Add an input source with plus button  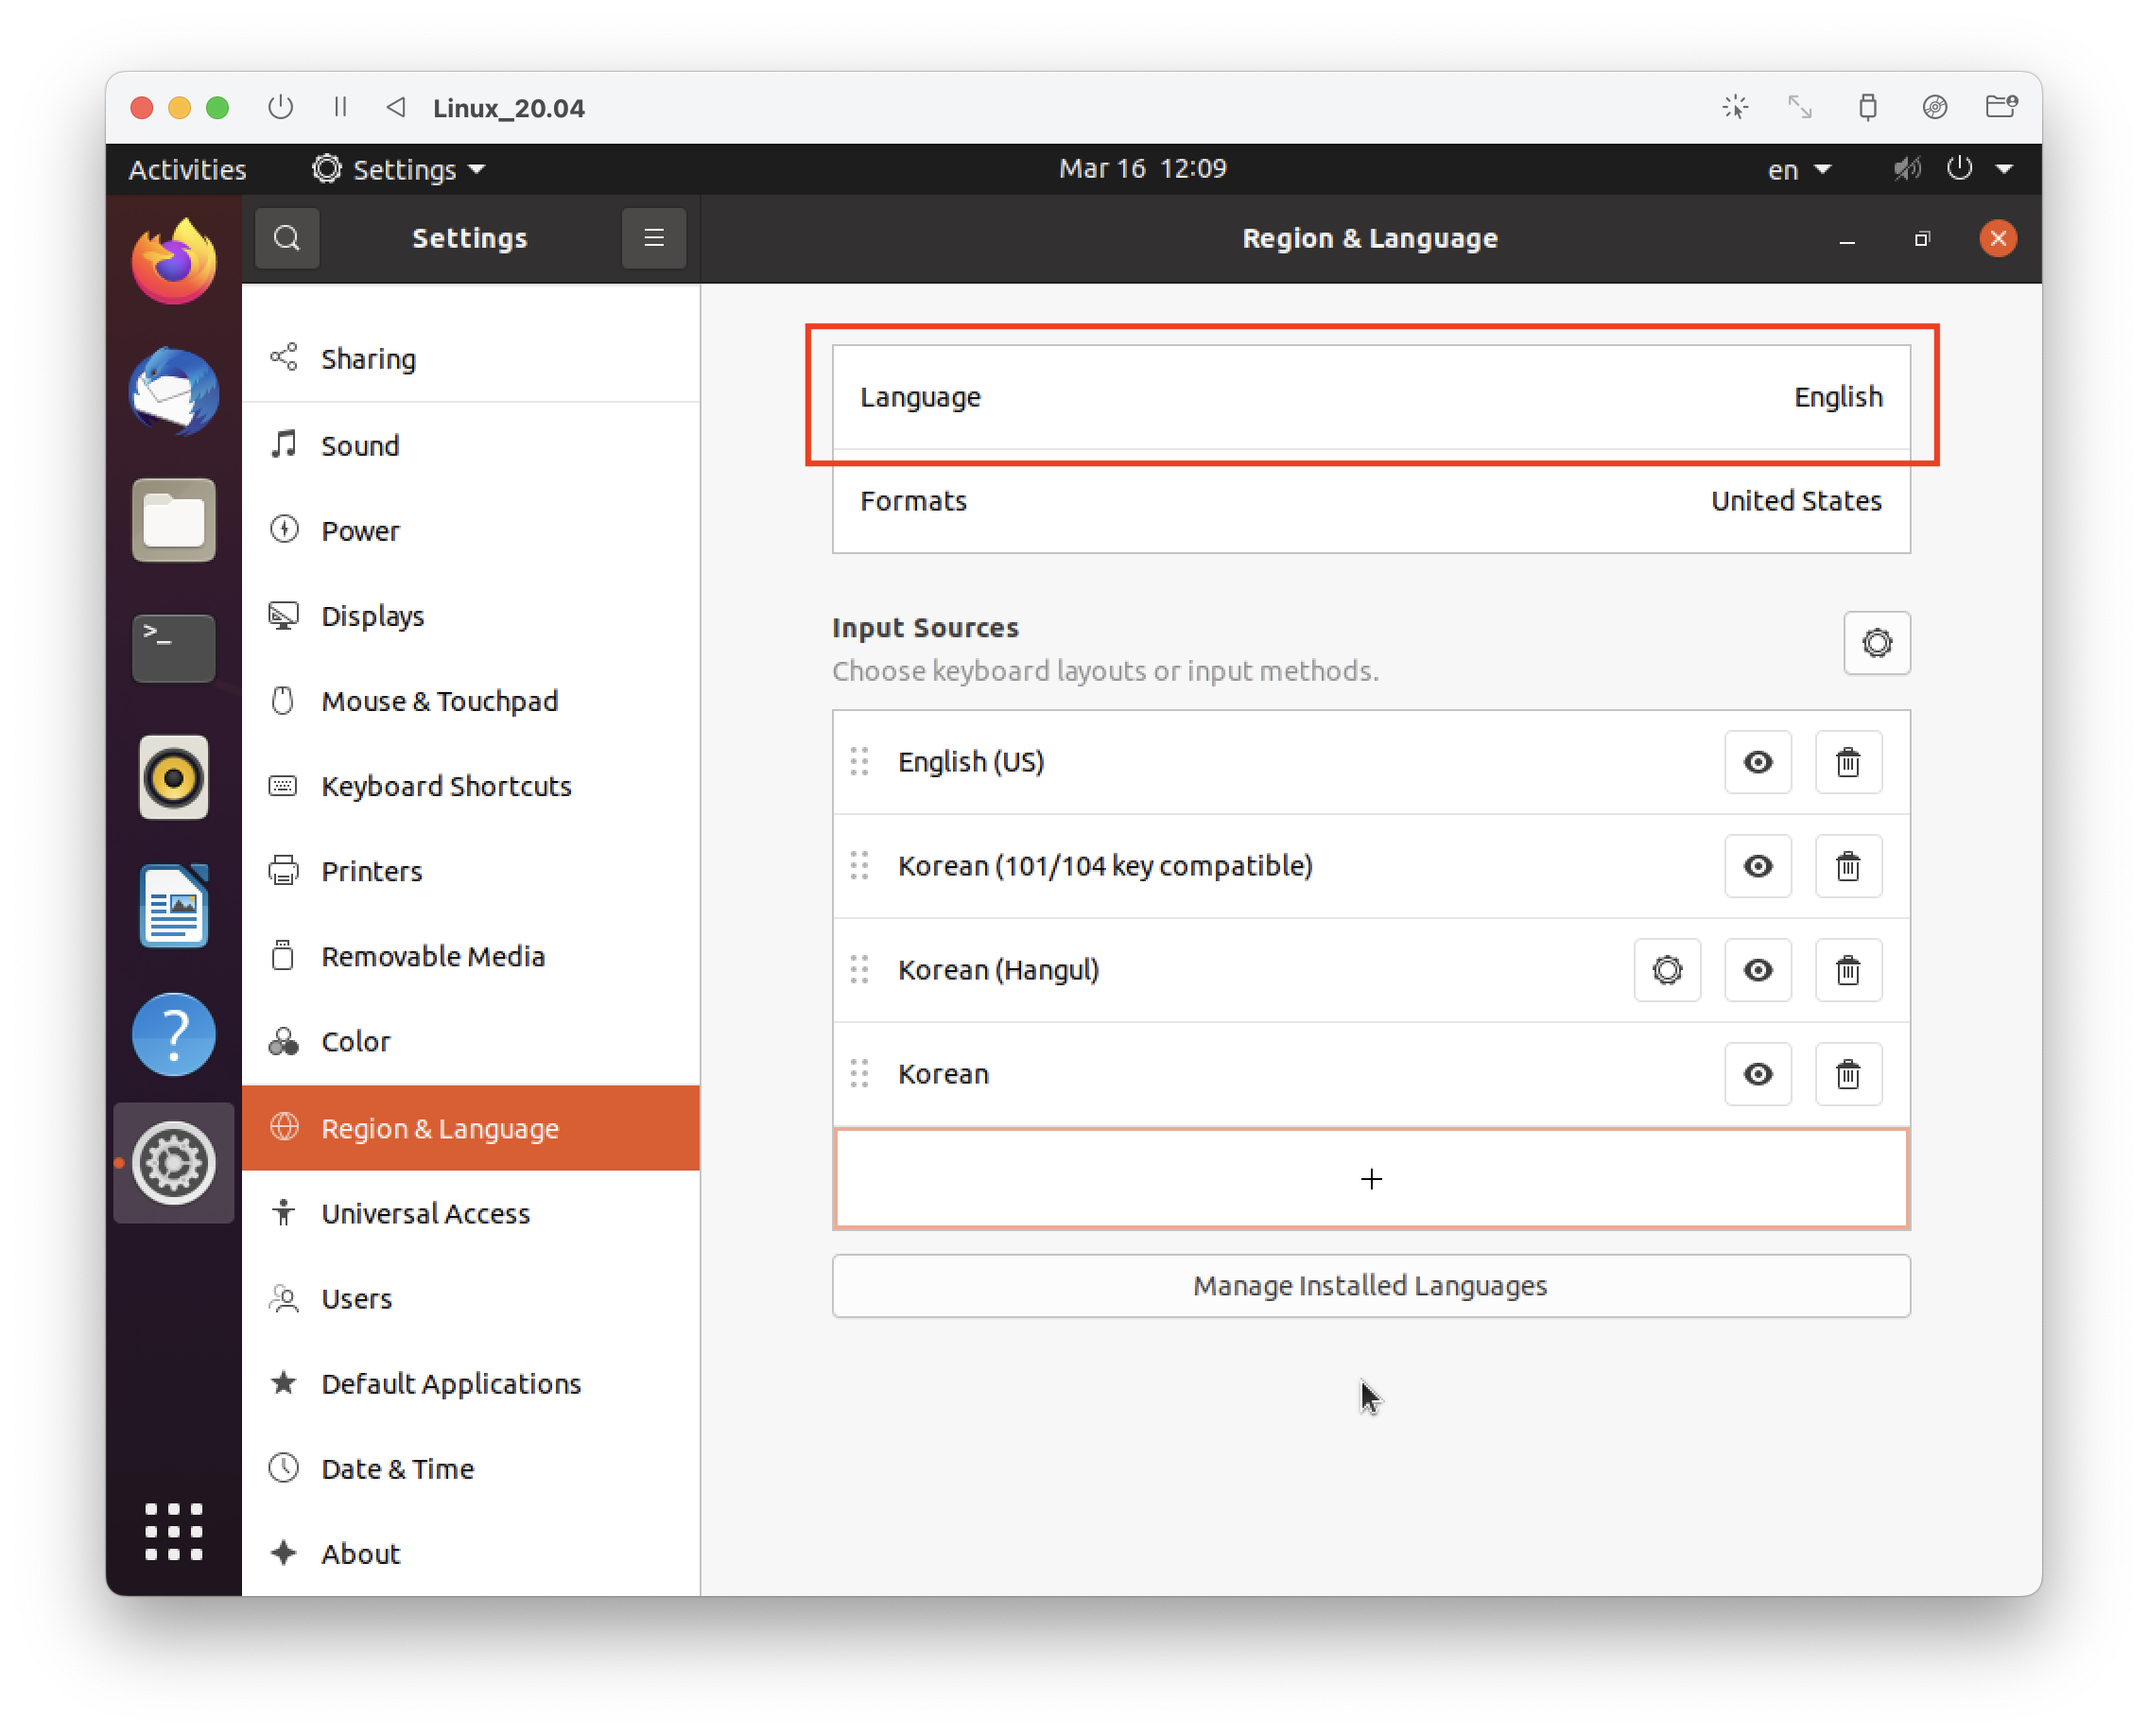[x=1371, y=1179]
